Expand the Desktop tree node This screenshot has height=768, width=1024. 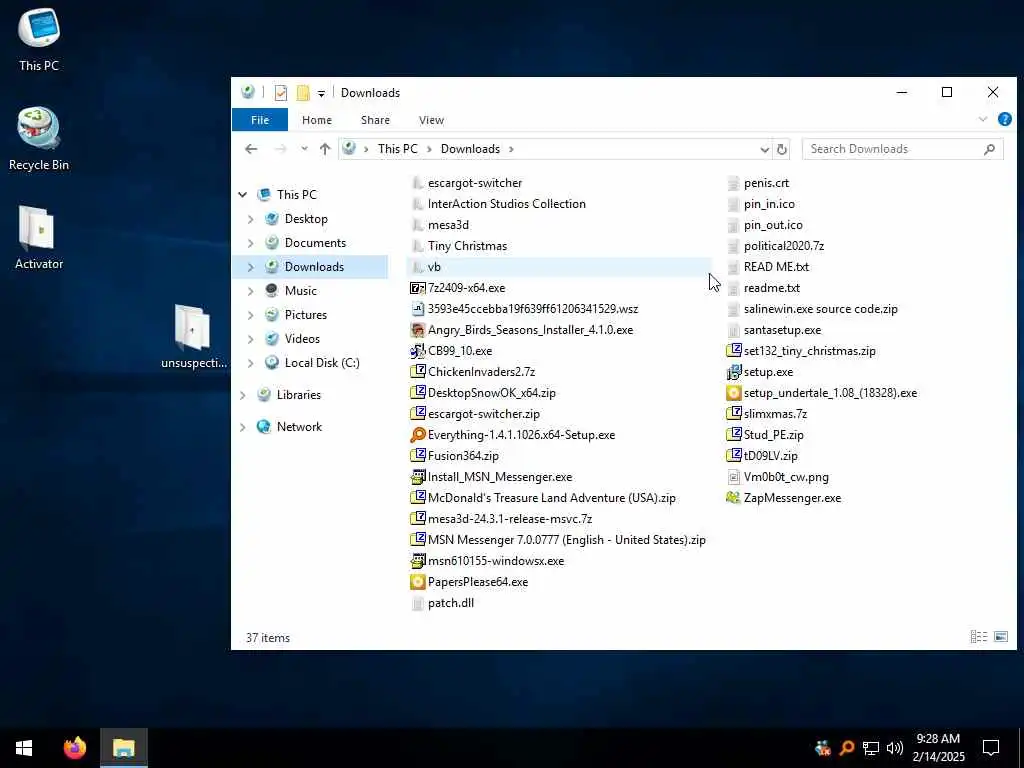click(x=251, y=219)
